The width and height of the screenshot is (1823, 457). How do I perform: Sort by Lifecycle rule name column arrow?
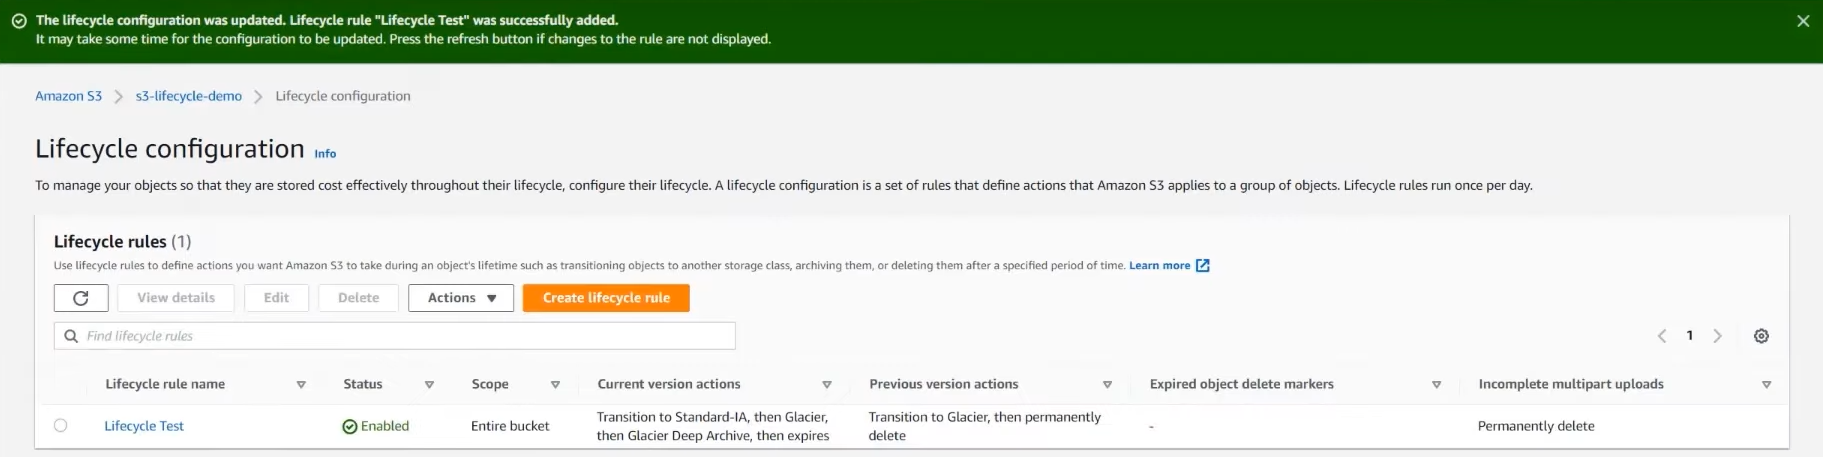(x=301, y=385)
